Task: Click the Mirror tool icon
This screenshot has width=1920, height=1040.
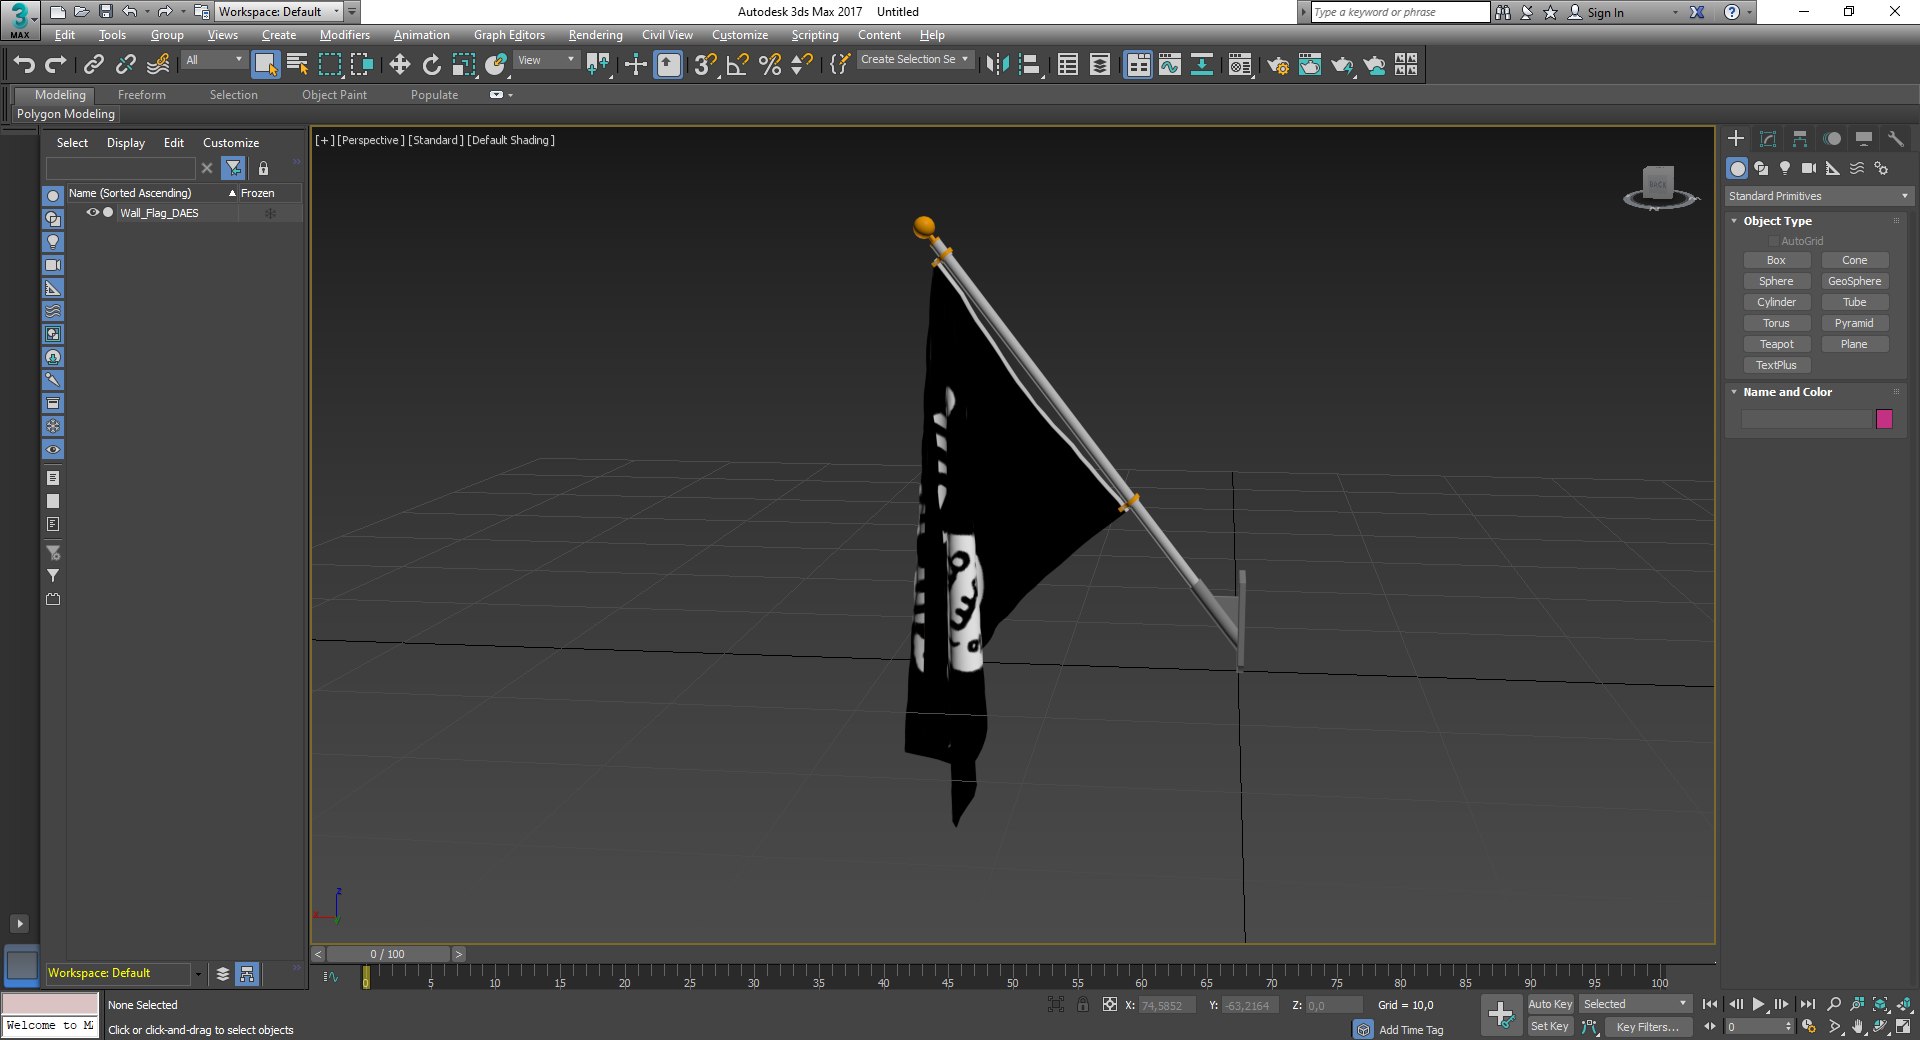Action: tap(997, 65)
